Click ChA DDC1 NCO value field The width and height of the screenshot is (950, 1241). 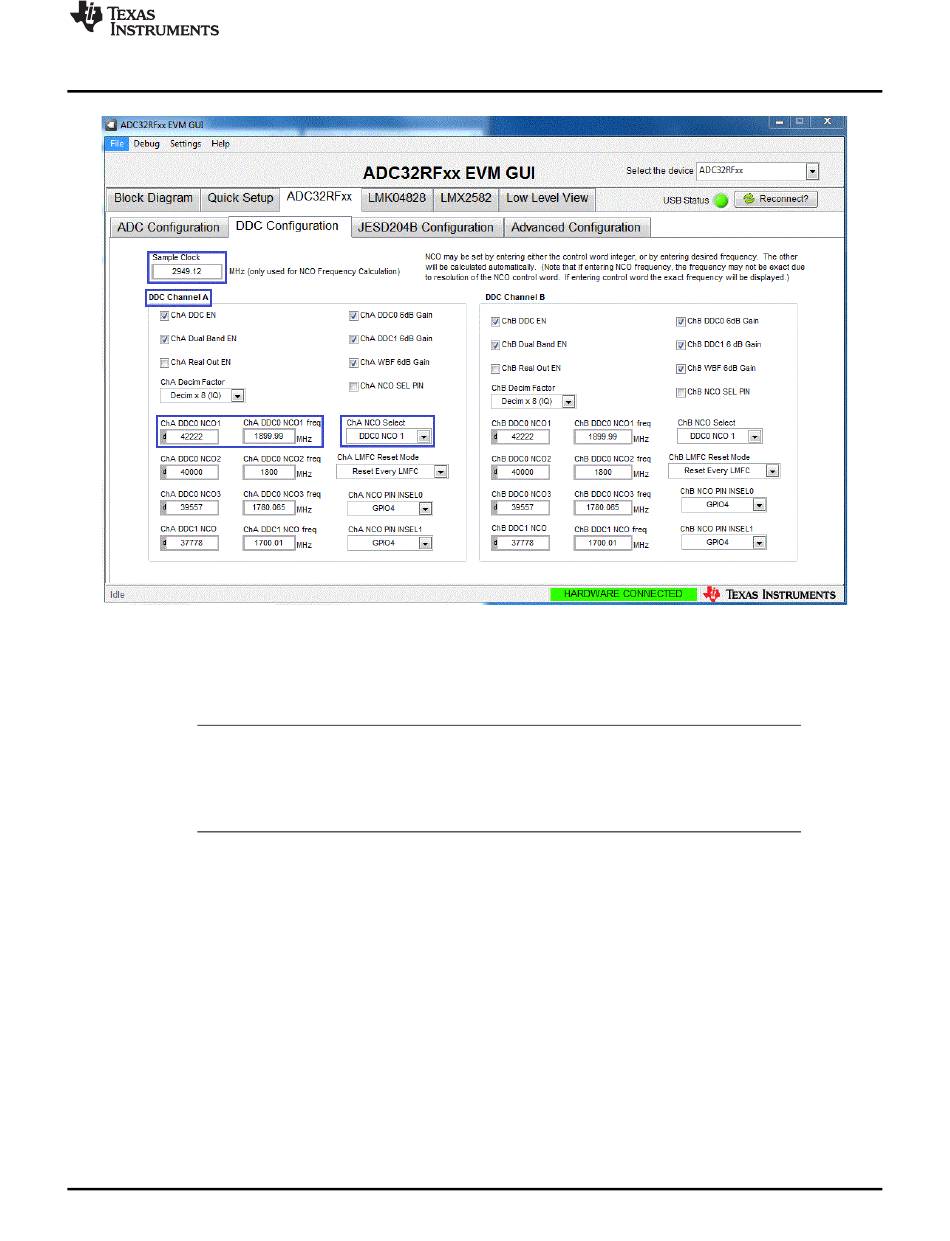point(190,543)
